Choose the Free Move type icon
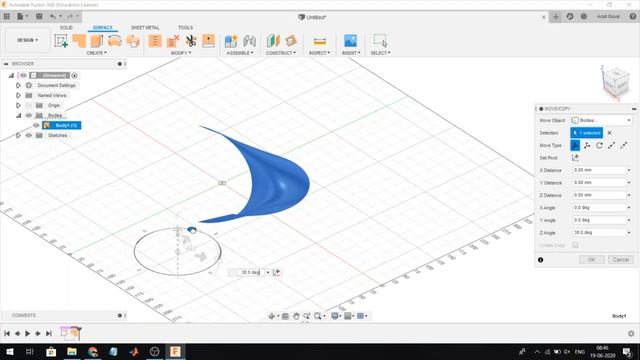This screenshot has width=640, height=360. (x=575, y=145)
